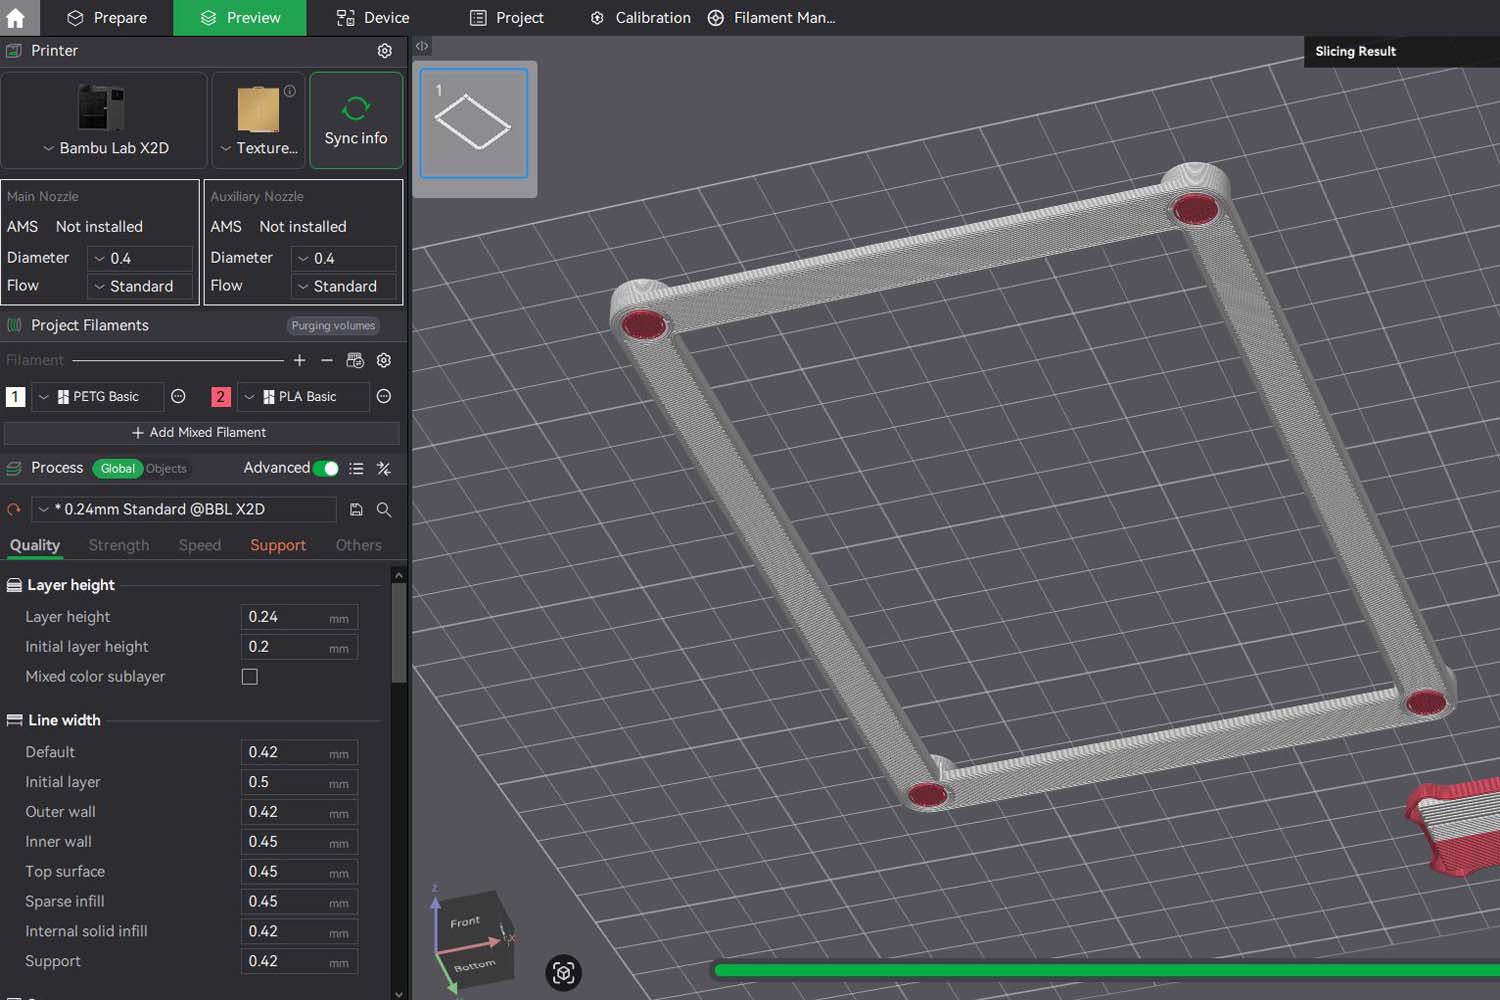The height and width of the screenshot is (1000, 1500).
Task: Click Add Mixed Filament button
Action: [x=201, y=433]
